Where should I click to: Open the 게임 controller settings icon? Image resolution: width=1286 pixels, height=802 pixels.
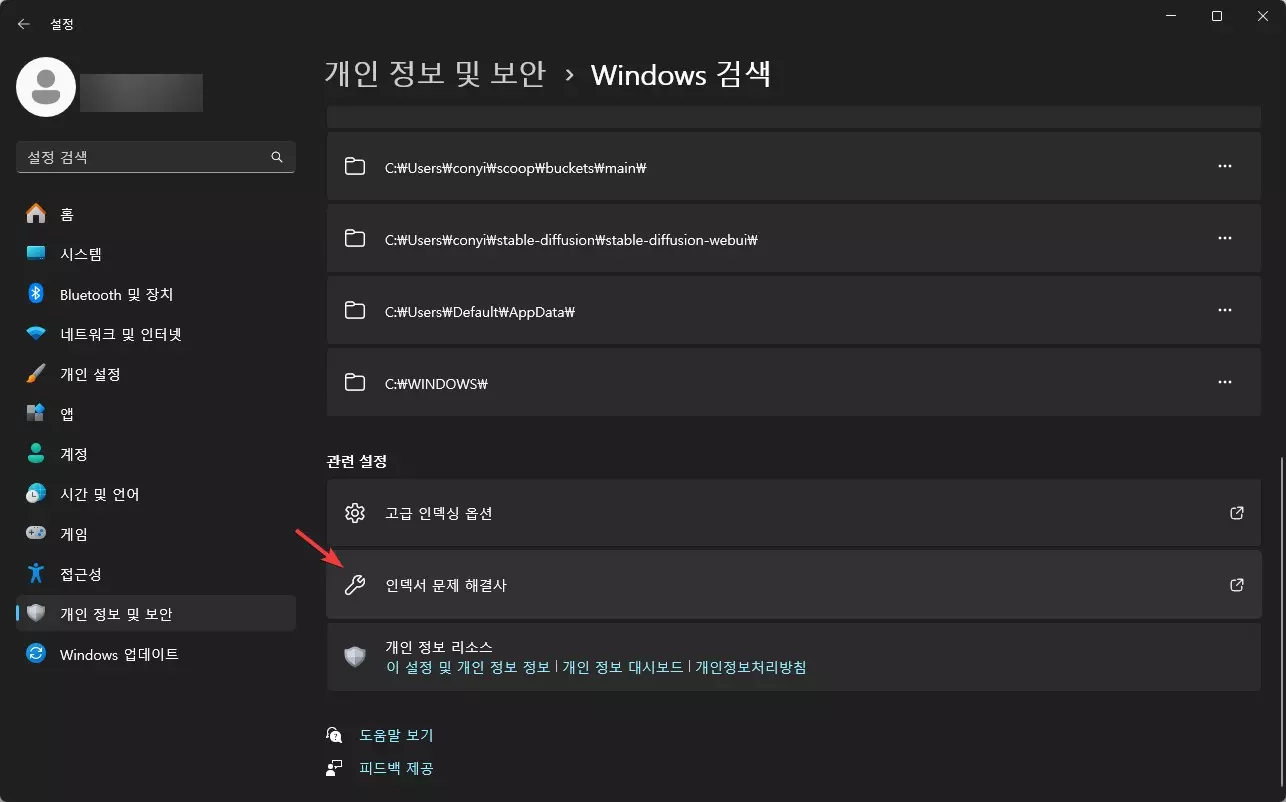tap(38, 534)
